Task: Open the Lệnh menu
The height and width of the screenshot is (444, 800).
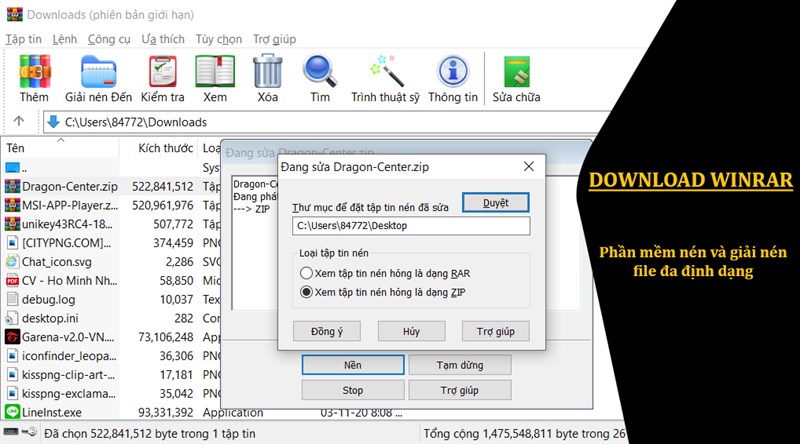Action: 65,39
